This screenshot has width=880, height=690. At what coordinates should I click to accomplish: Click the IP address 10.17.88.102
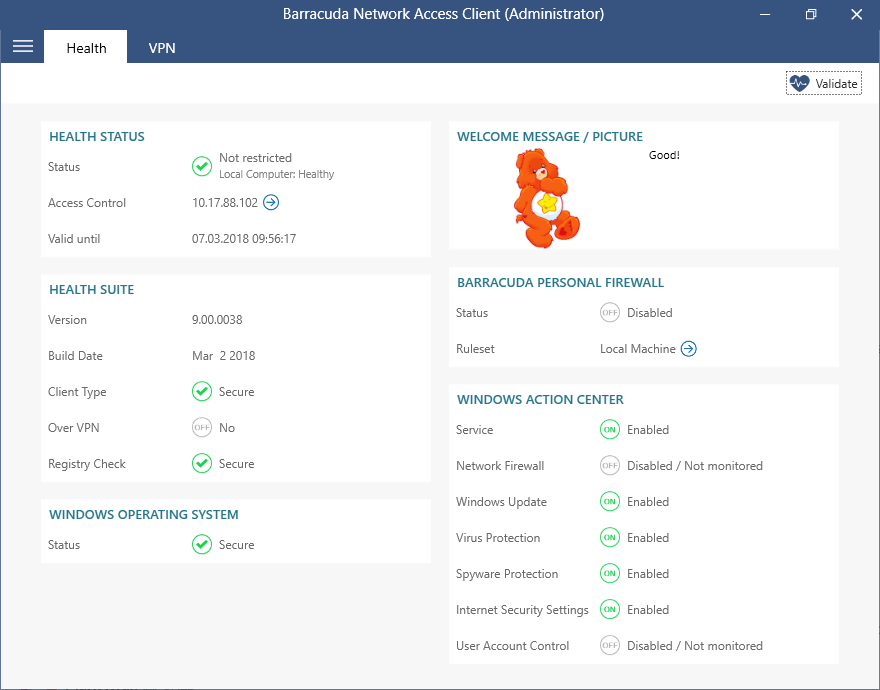click(224, 203)
